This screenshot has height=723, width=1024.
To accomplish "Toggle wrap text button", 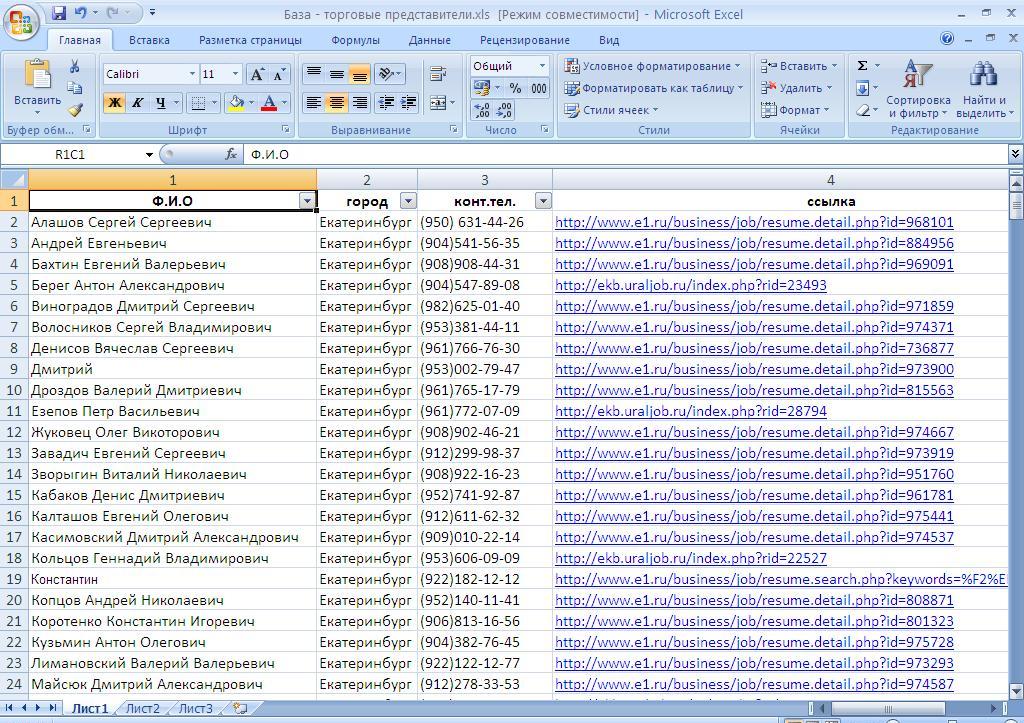I will pyautogui.click(x=438, y=74).
